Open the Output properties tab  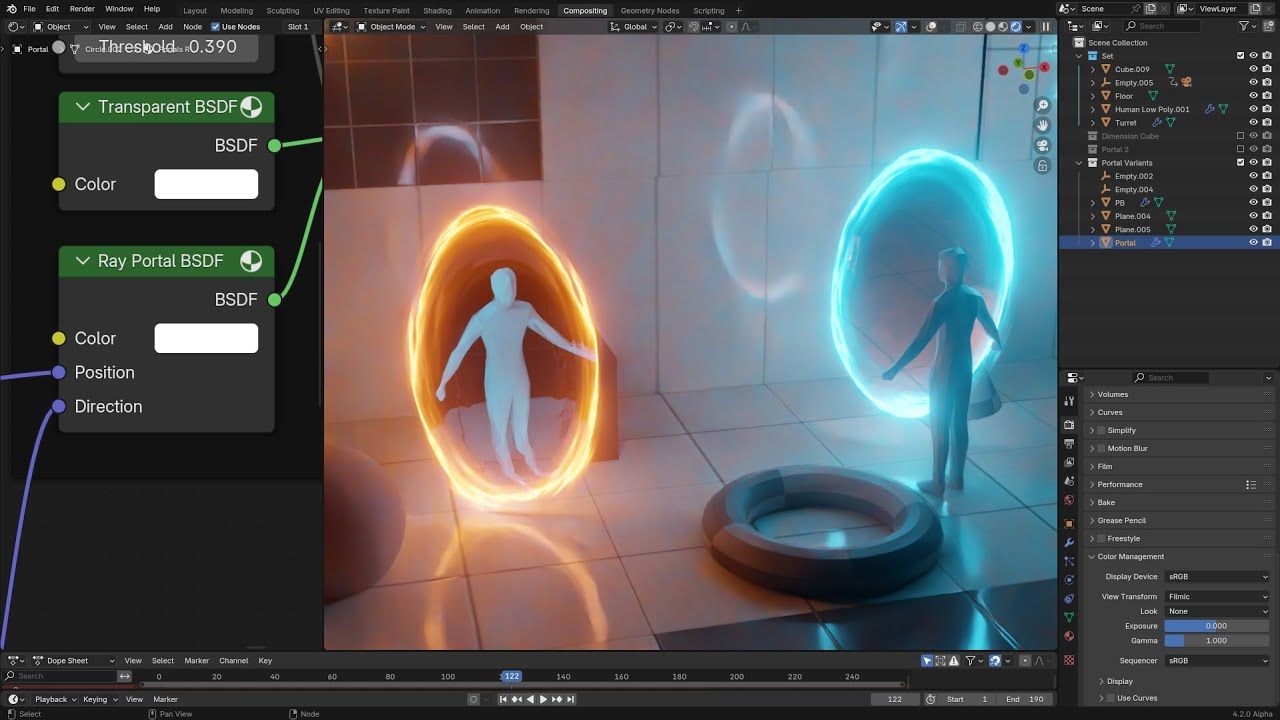click(x=1069, y=444)
